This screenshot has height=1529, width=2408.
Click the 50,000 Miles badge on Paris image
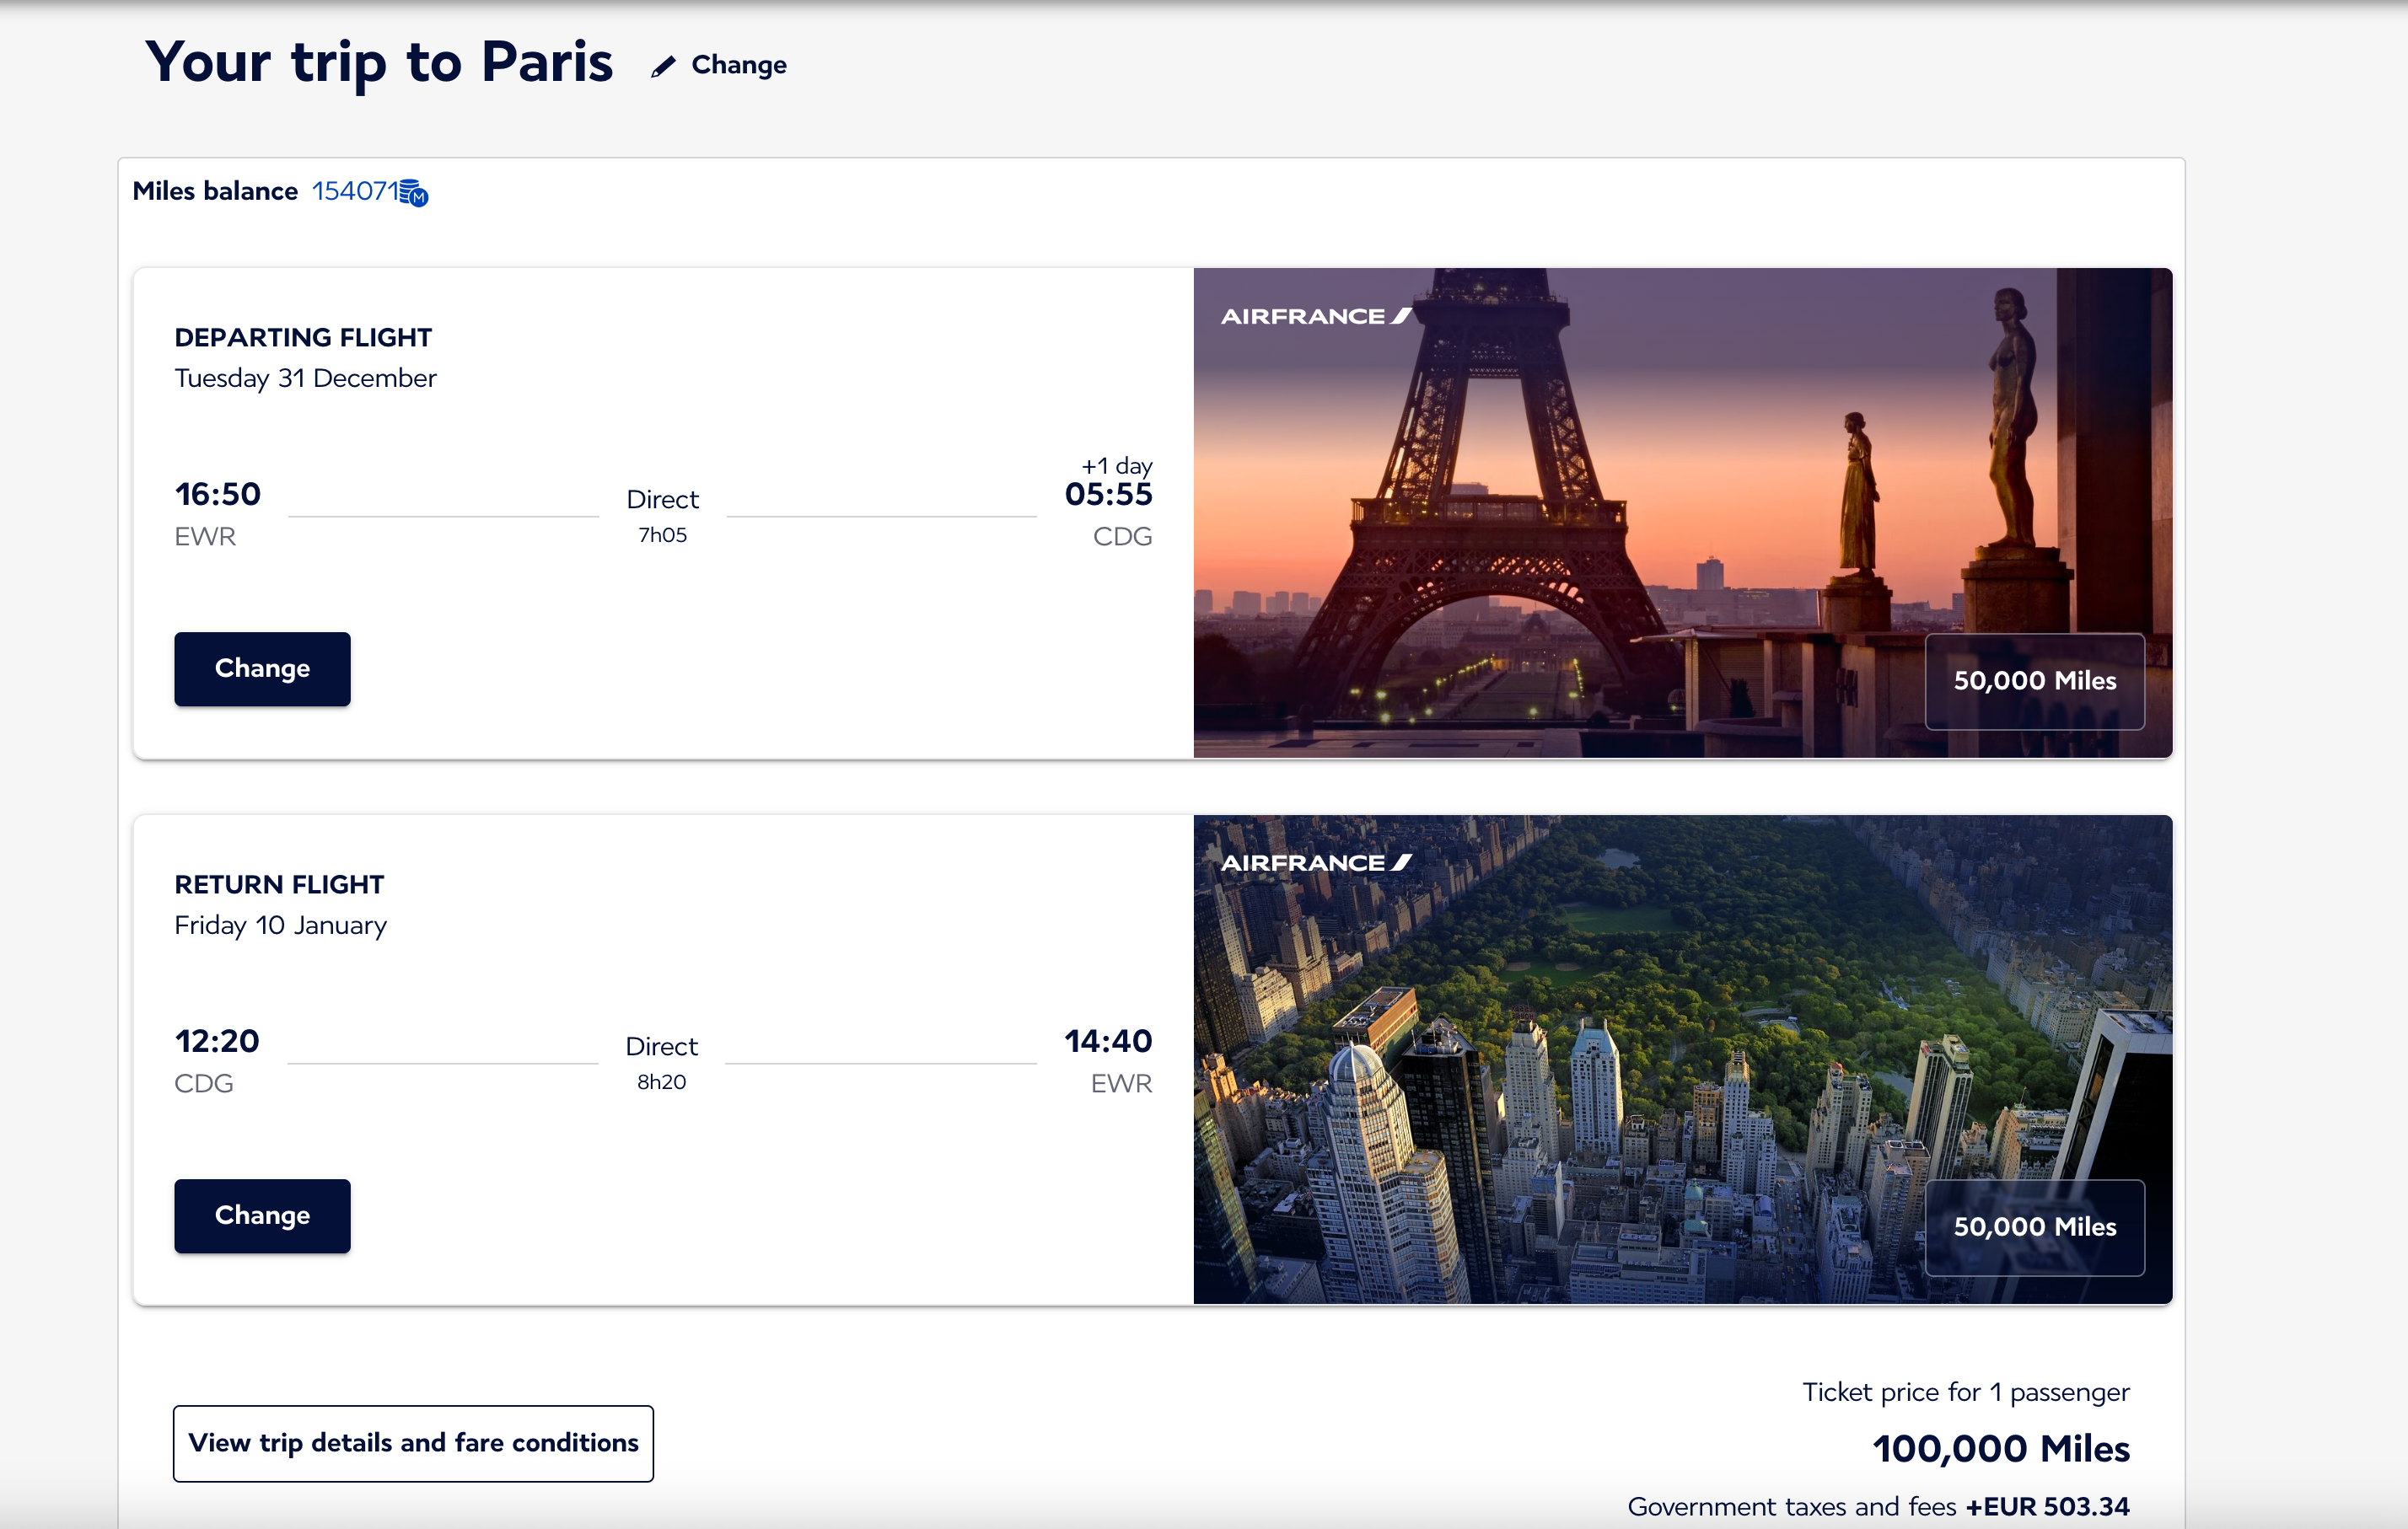[2035, 681]
